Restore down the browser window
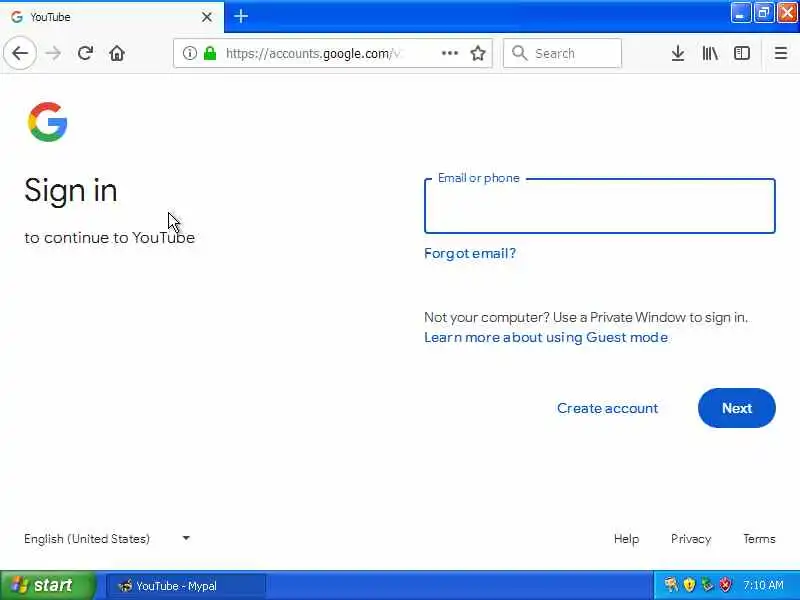The image size is (800, 600). point(764,13)
